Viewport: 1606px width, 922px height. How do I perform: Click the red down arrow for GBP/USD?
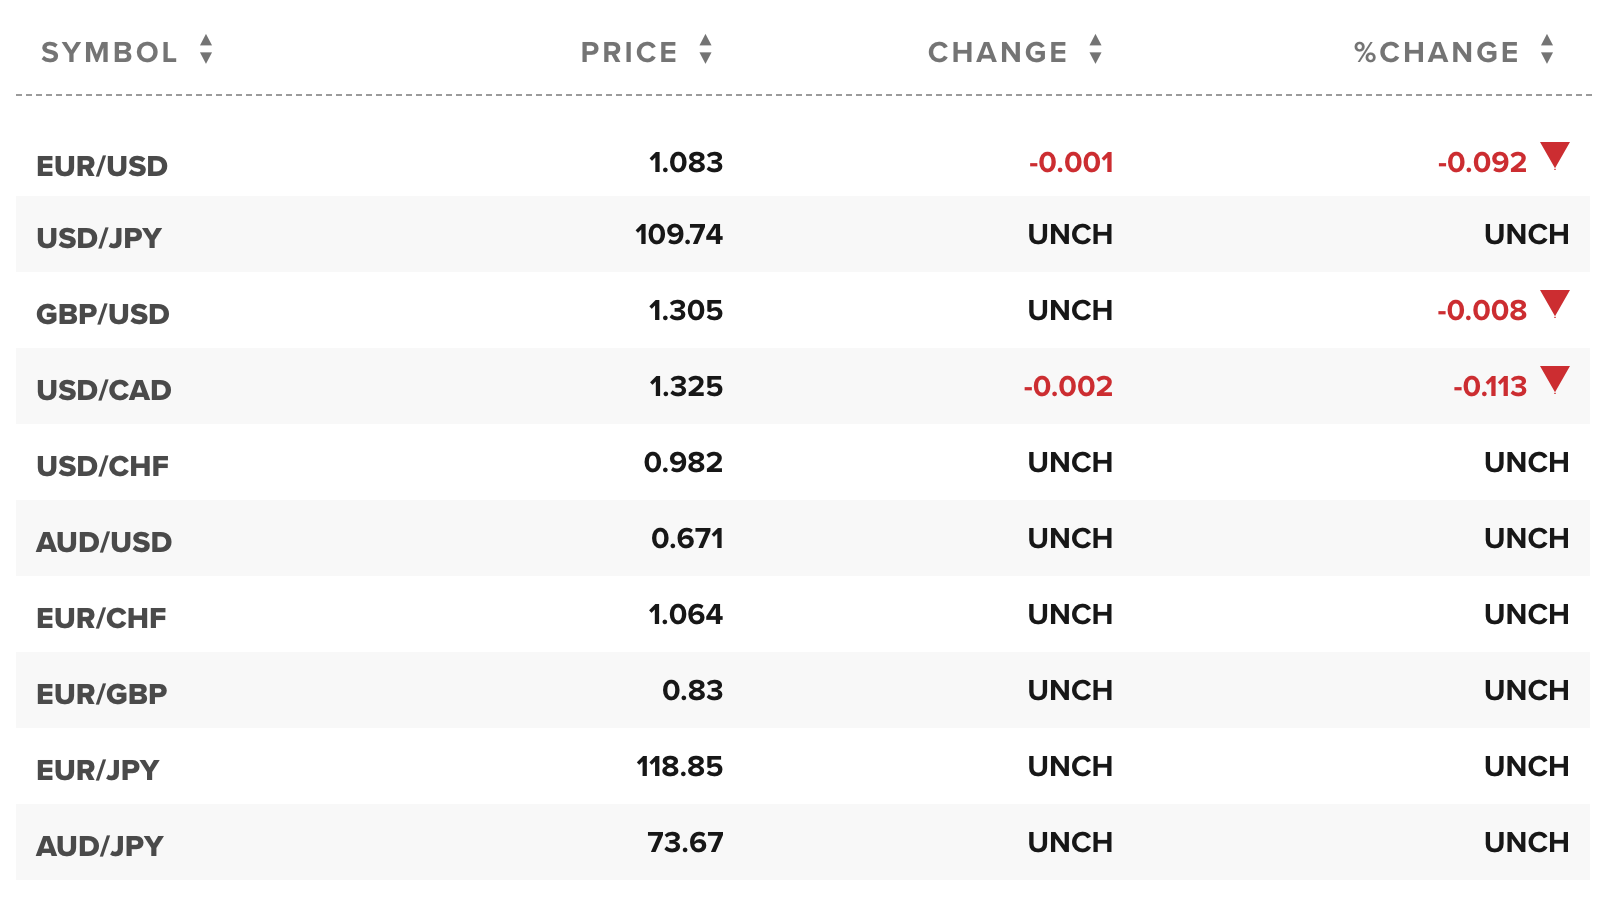tap(1555, 303)
